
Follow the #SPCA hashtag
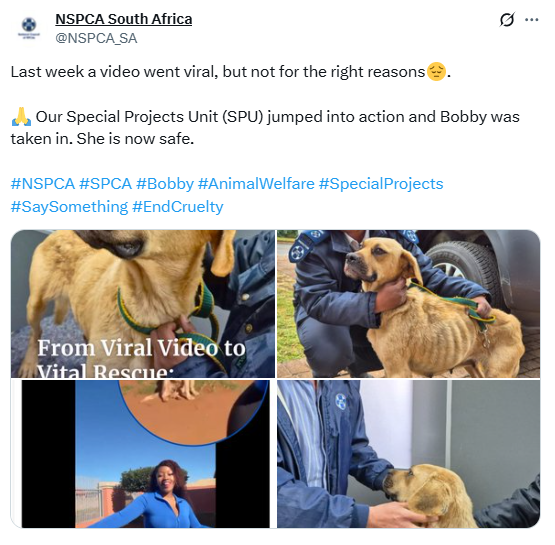click(105, 184)
